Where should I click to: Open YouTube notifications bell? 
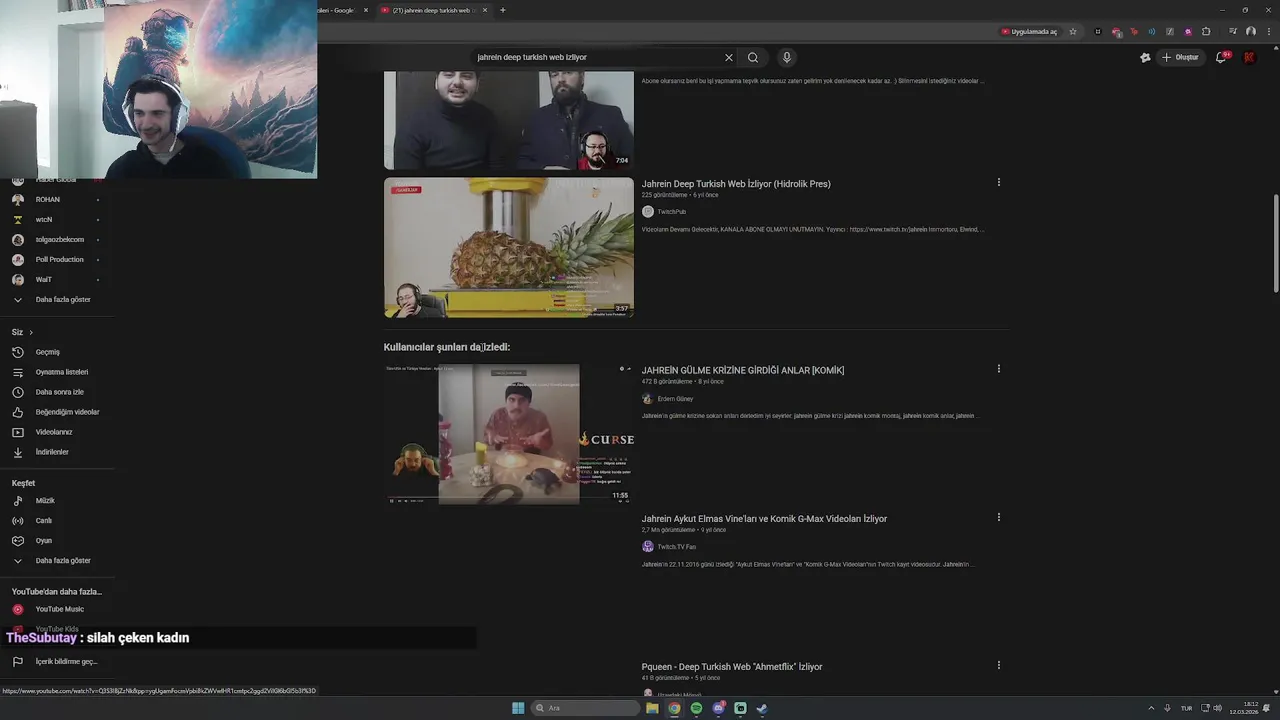pos(1221,57)
